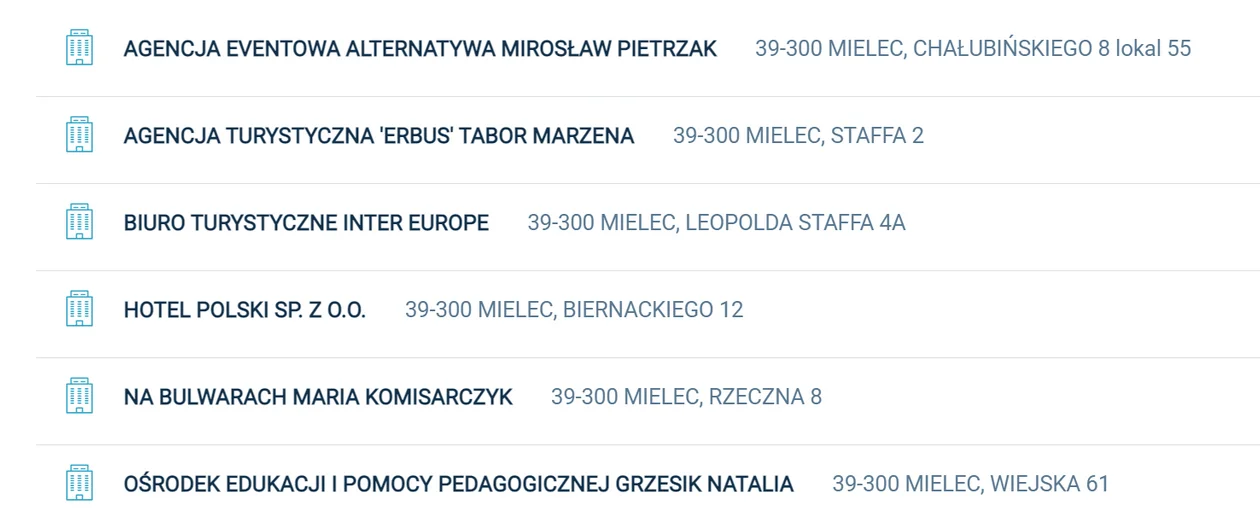Screen dimensions: 1260x528
Task: Select the Rzeczna 8 address text
Action: (x=686, y=396)
